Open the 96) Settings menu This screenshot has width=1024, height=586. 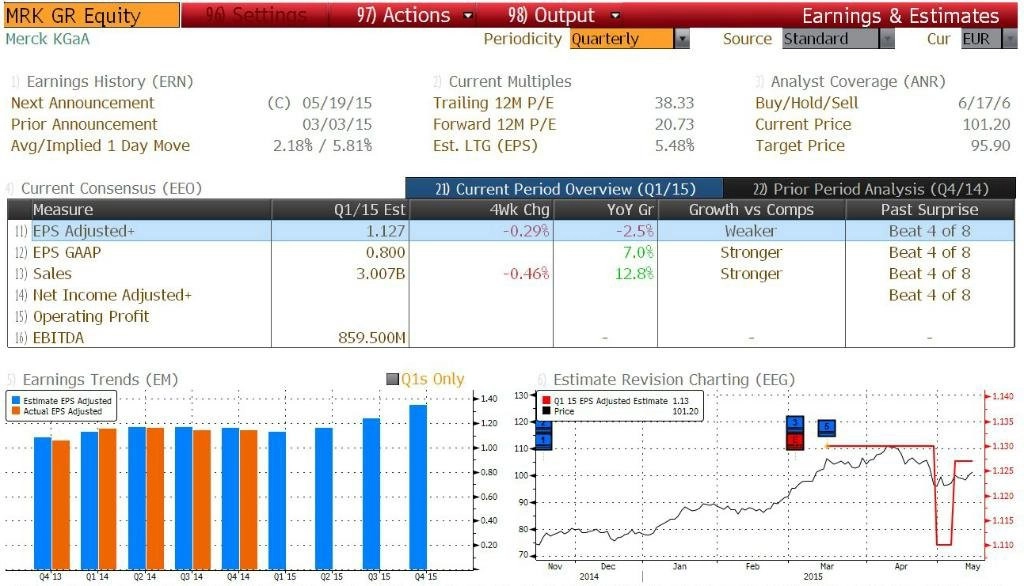pyautogui.click(x=255, y=15)
